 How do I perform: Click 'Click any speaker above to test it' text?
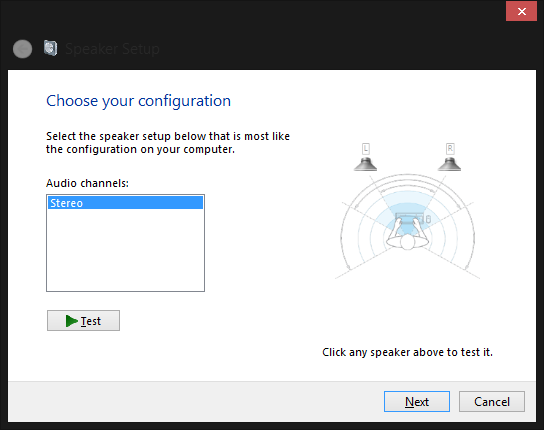407,352
